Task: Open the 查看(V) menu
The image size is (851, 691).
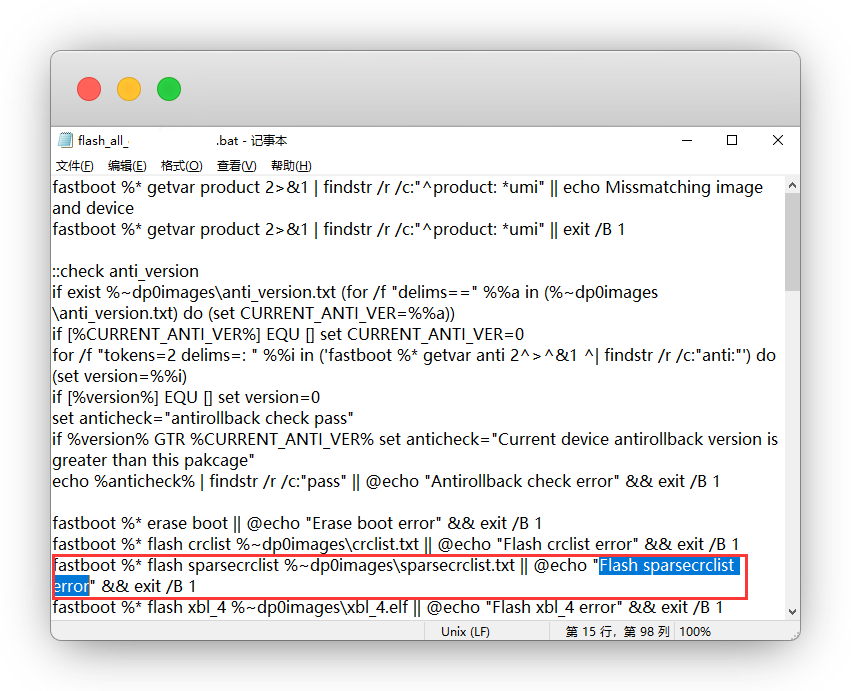Action: 236,166
